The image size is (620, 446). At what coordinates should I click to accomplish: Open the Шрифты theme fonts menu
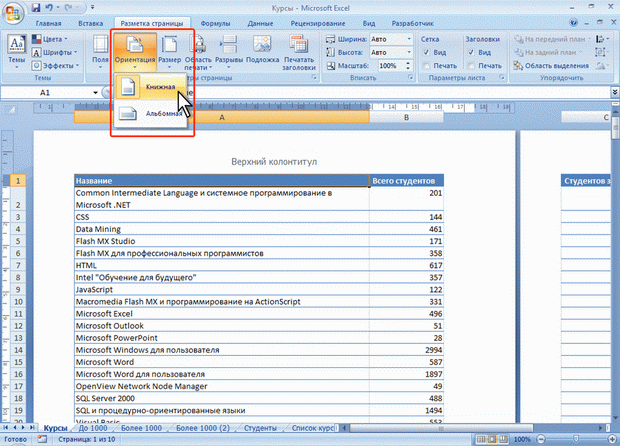[56, 52]
